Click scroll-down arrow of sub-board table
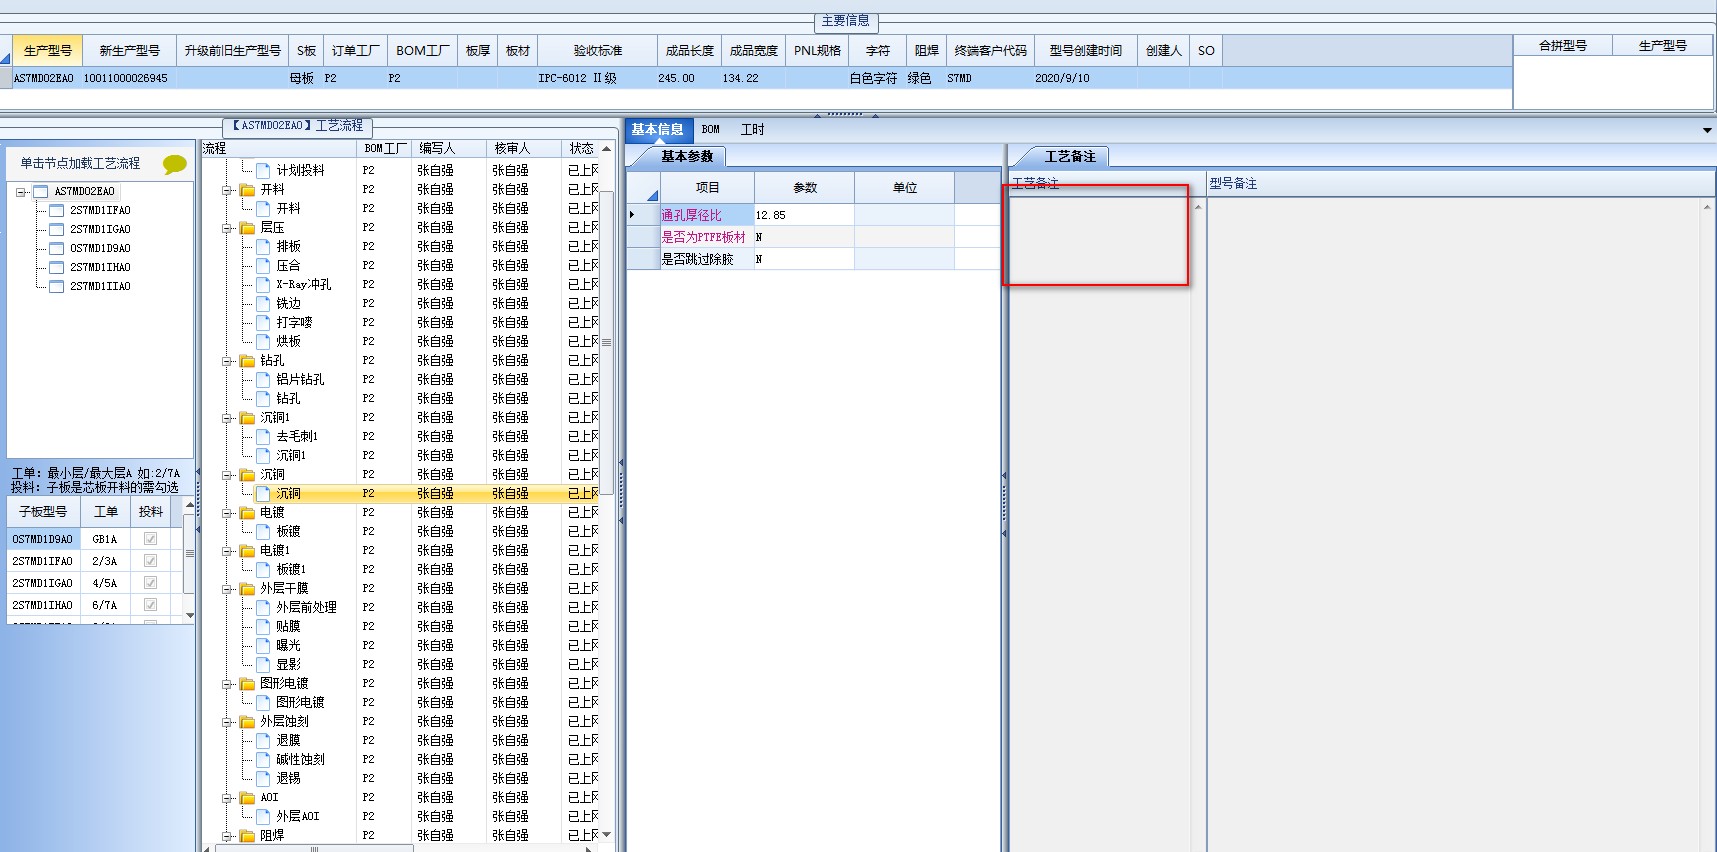Viewport: 1717px width, 852px height. pos(190,615)
